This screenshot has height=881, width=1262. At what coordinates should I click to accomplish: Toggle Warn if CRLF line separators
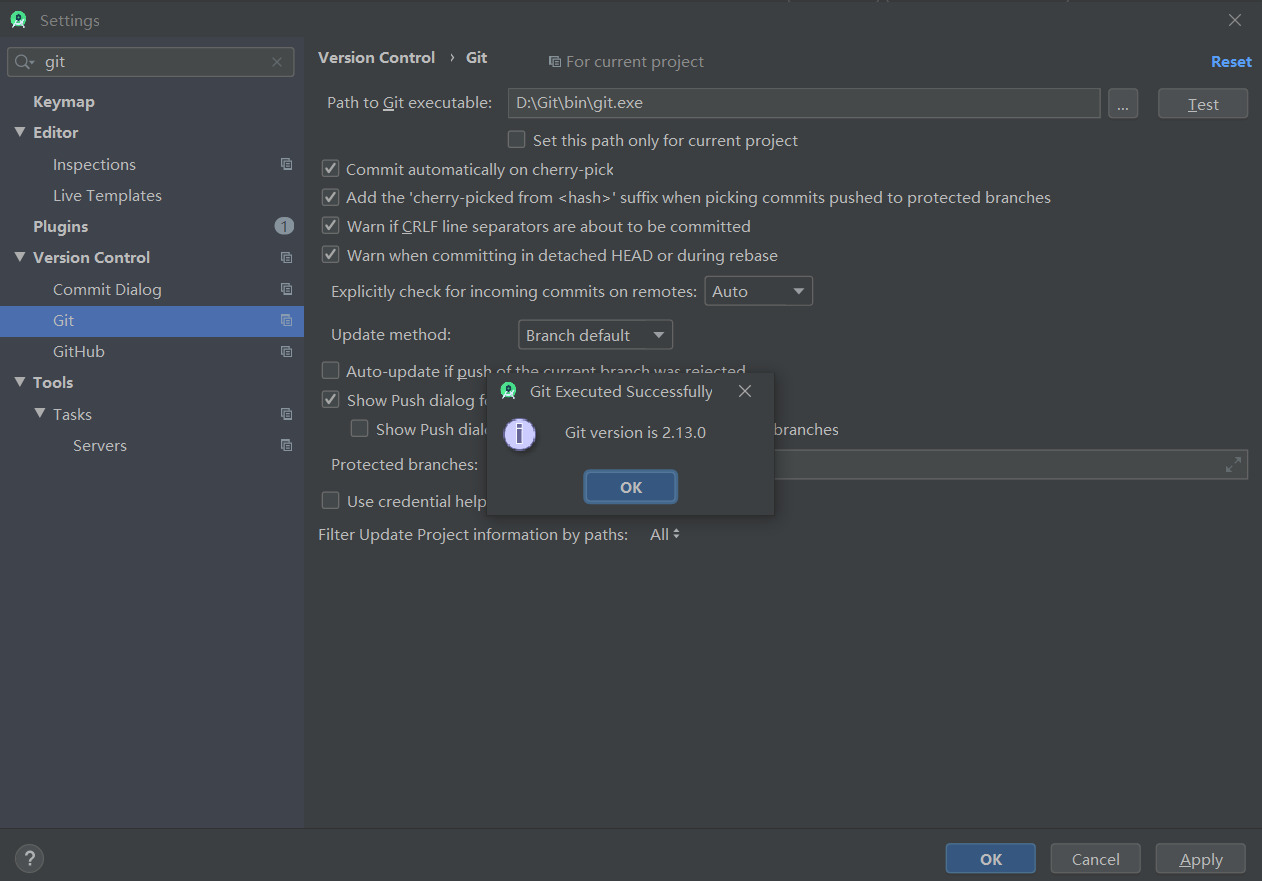pyautogui.click(x=330, y=227)
